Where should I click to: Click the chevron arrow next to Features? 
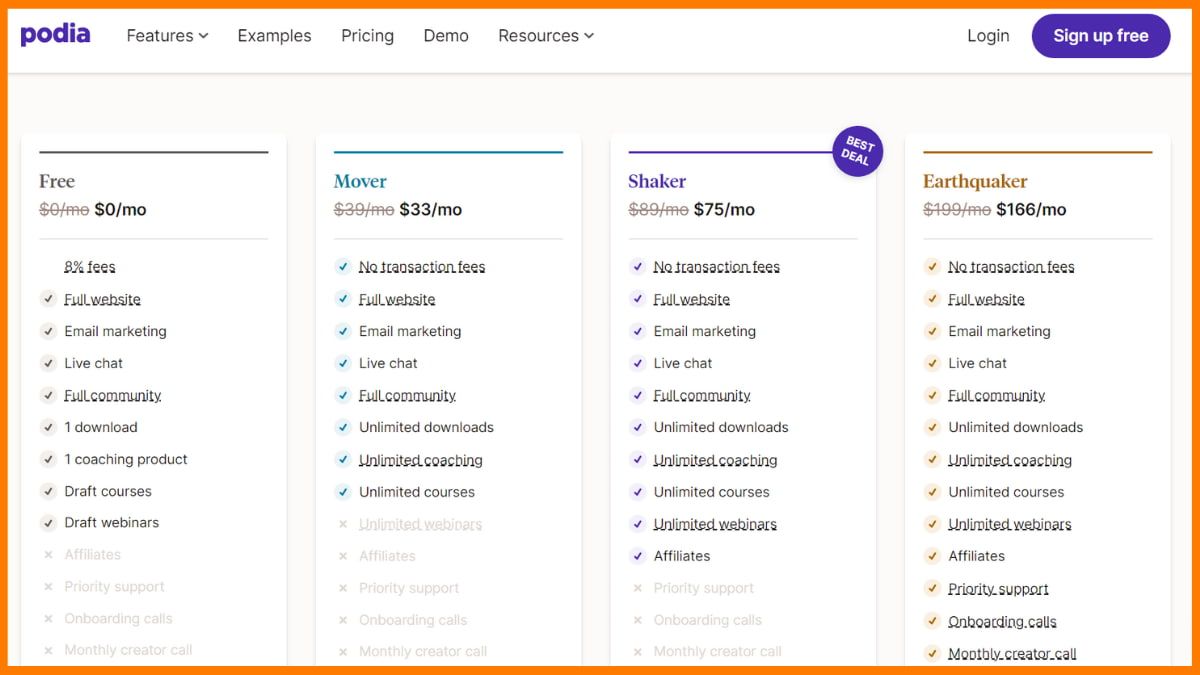point(203,36)
